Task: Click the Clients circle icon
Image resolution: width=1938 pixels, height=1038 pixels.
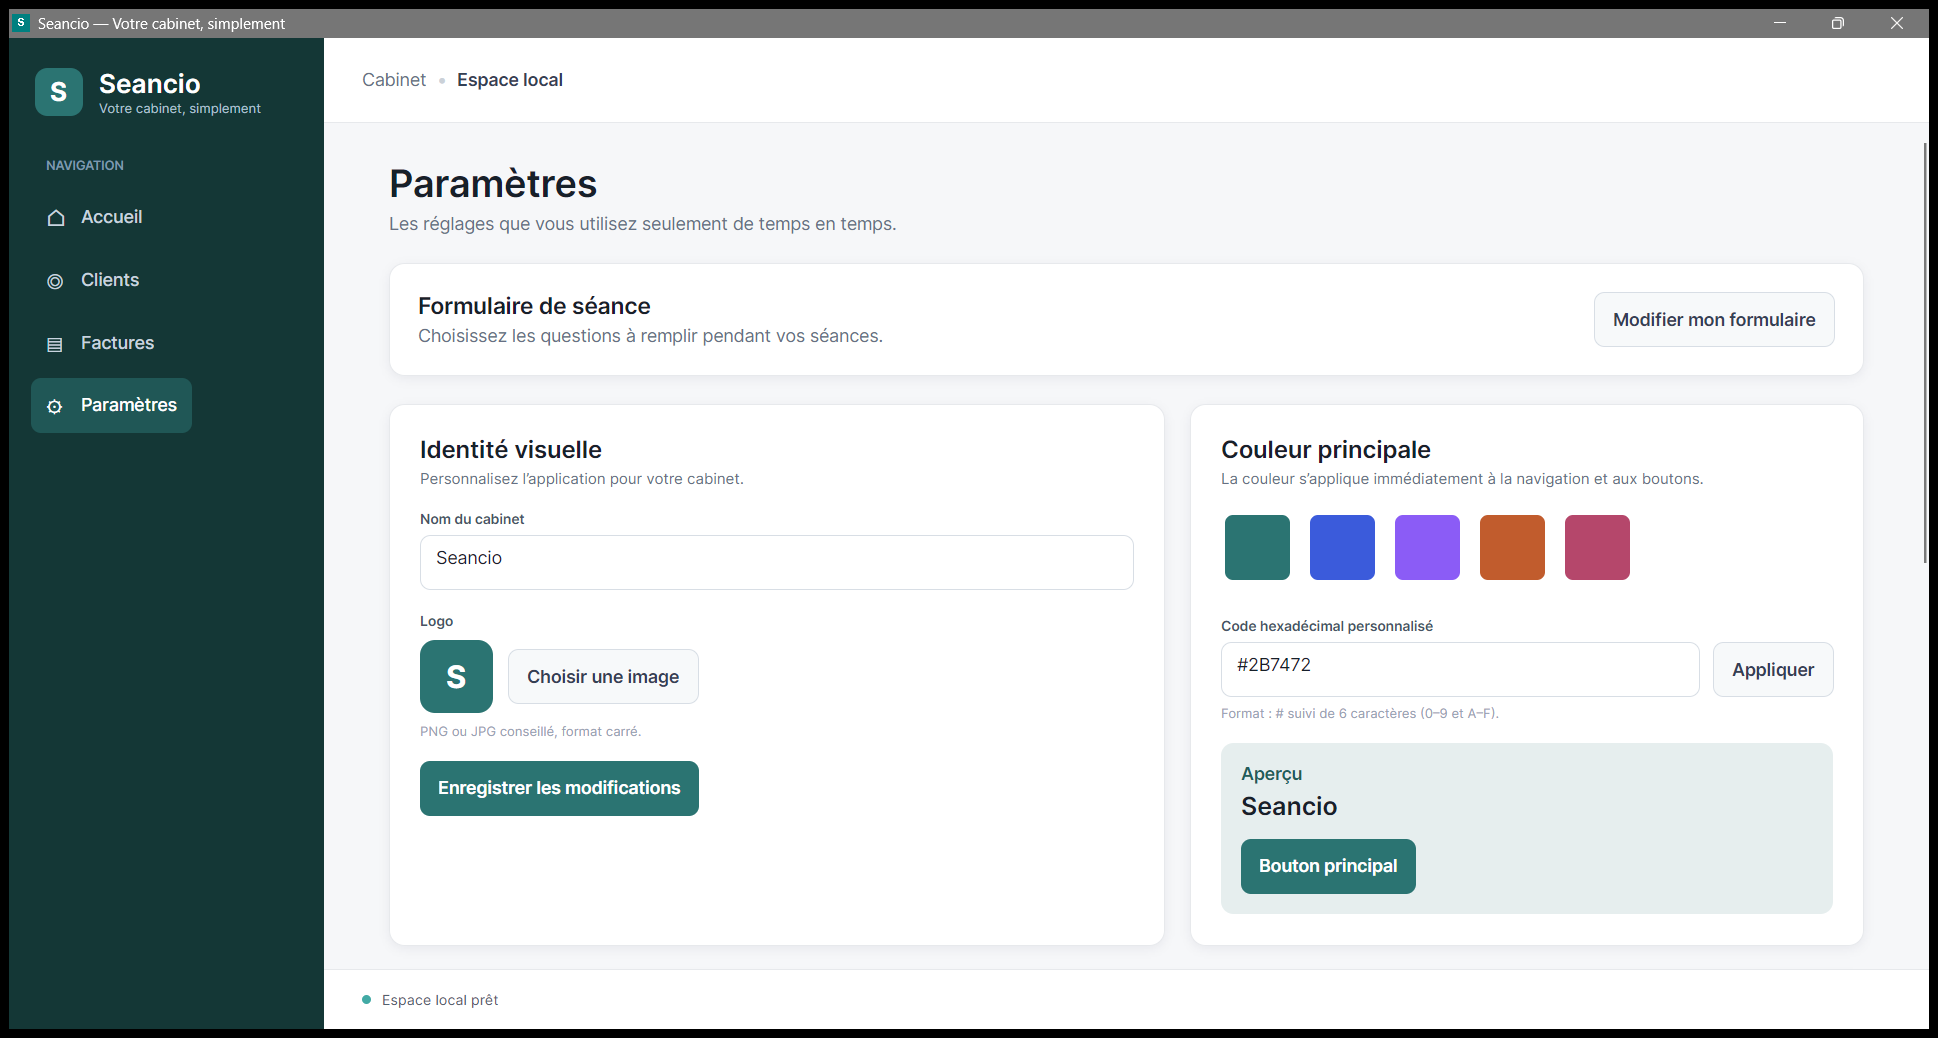Action: click(55, 281)
